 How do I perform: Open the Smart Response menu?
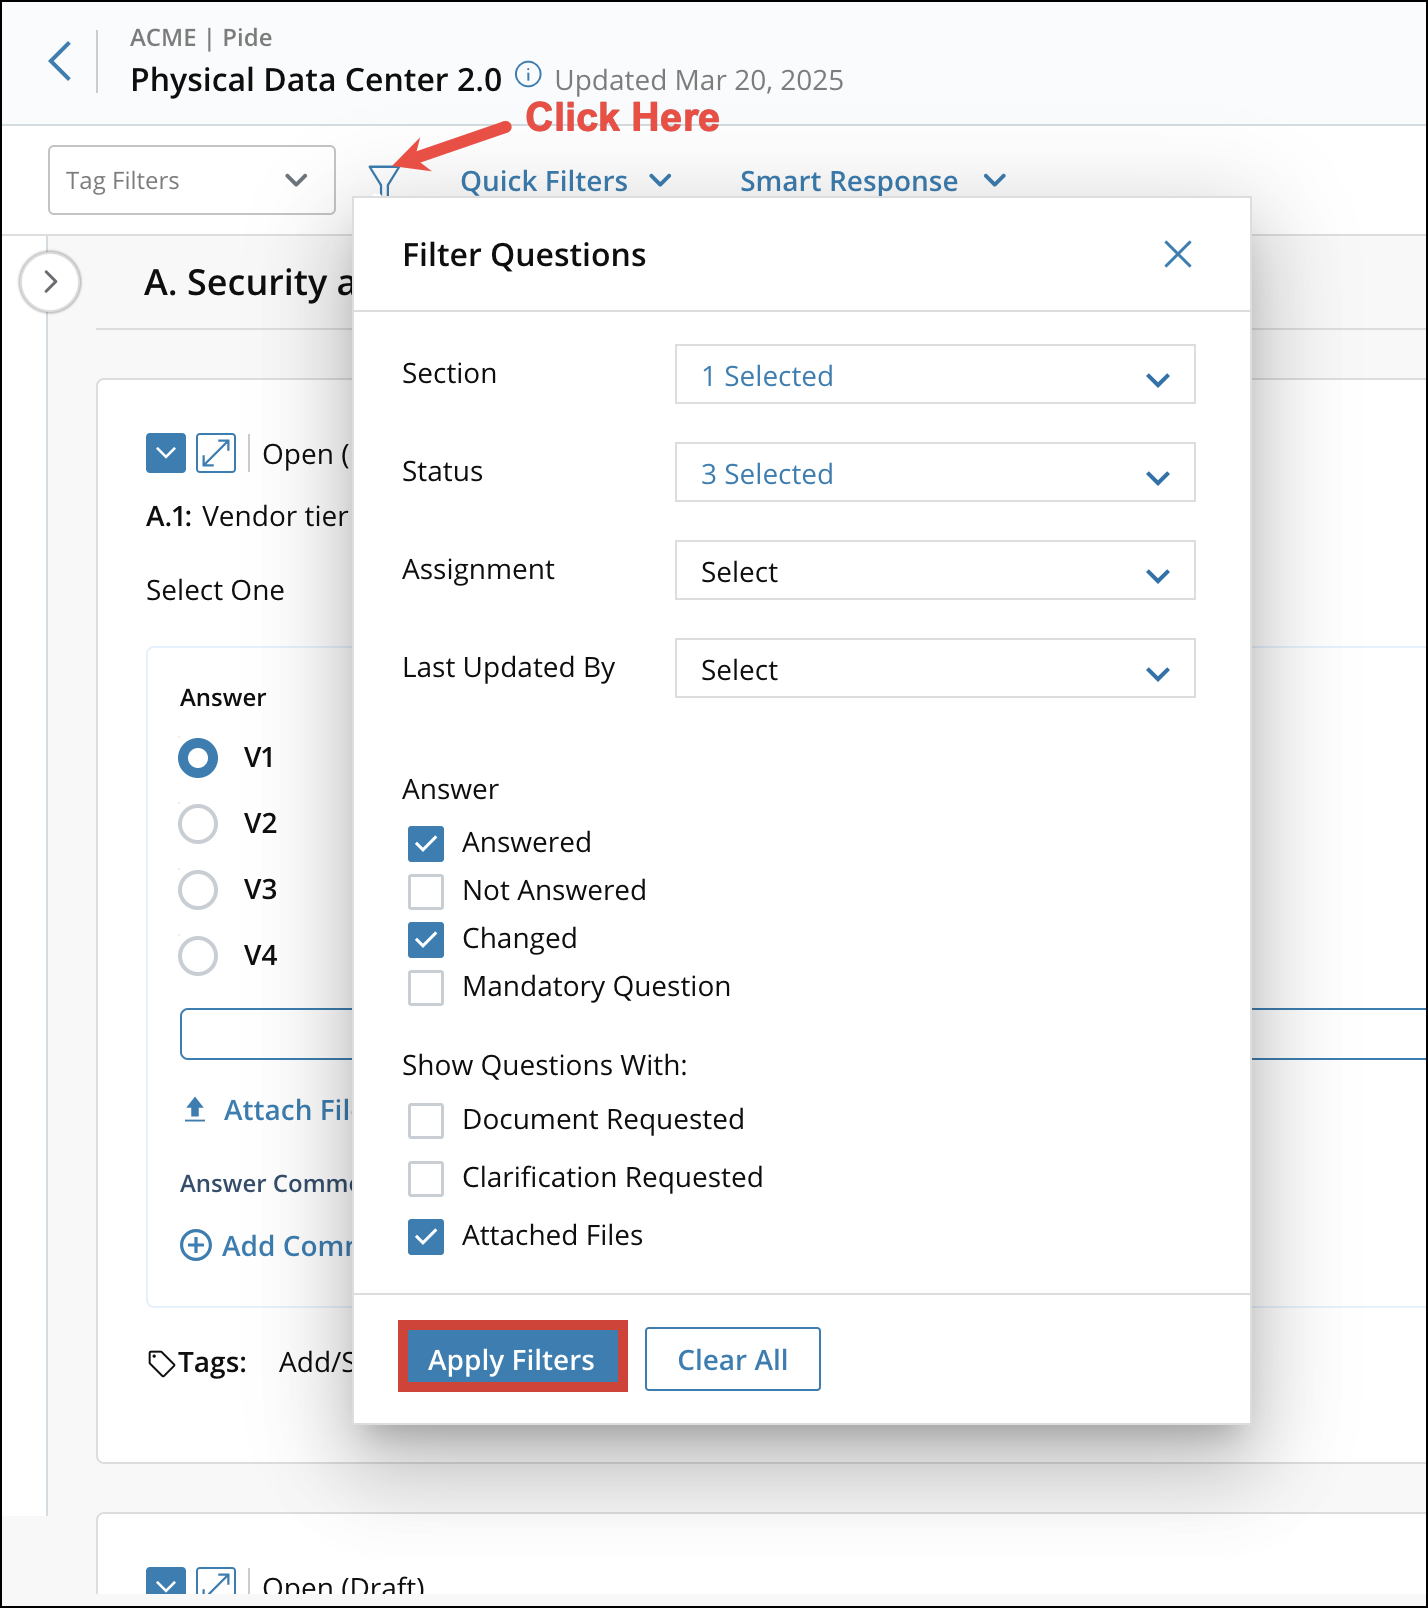tap(872, 181)
